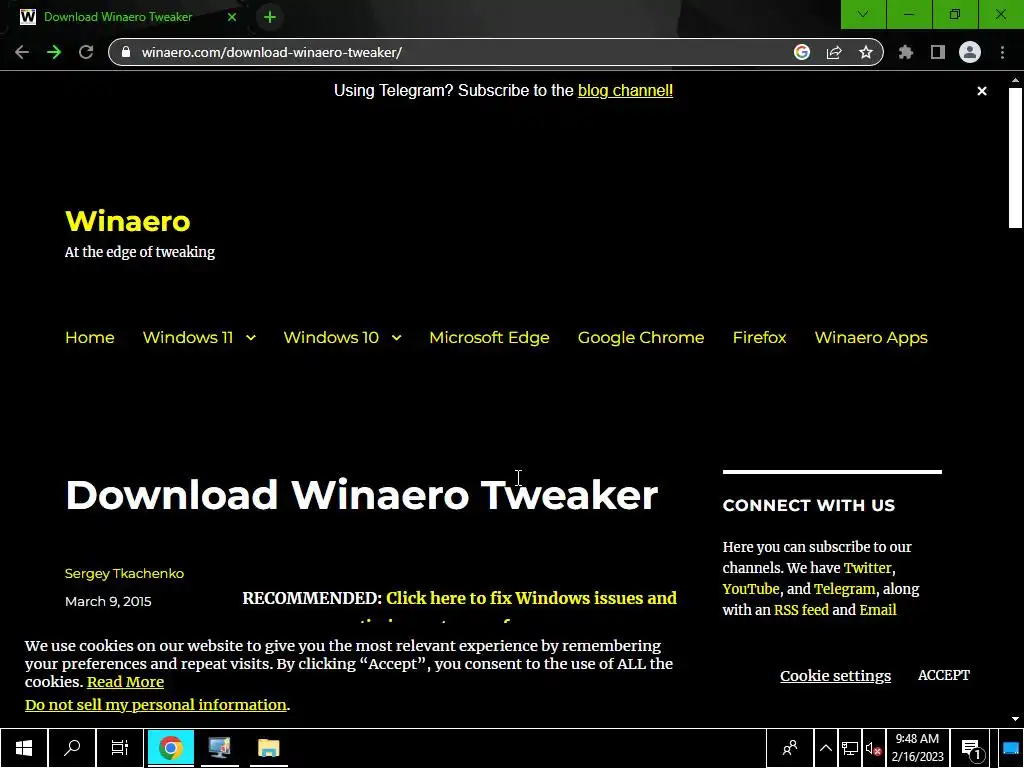This screenshot has width=1024, height=768.
Task: Open the Google Chrome menu item
Action: tap(641, 338)
